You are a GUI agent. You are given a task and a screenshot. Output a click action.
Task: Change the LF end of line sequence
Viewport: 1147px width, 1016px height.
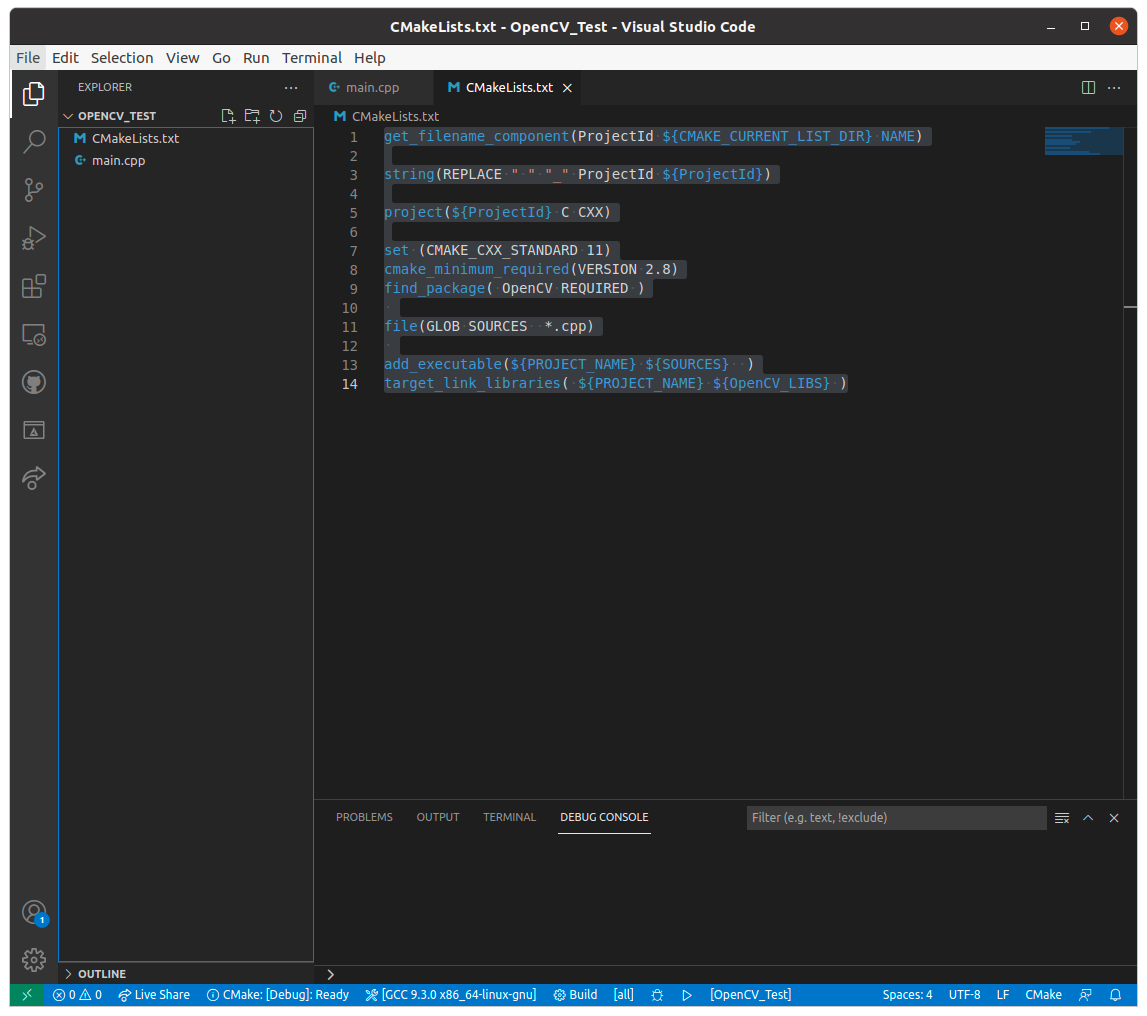[x=1002, y=995]
